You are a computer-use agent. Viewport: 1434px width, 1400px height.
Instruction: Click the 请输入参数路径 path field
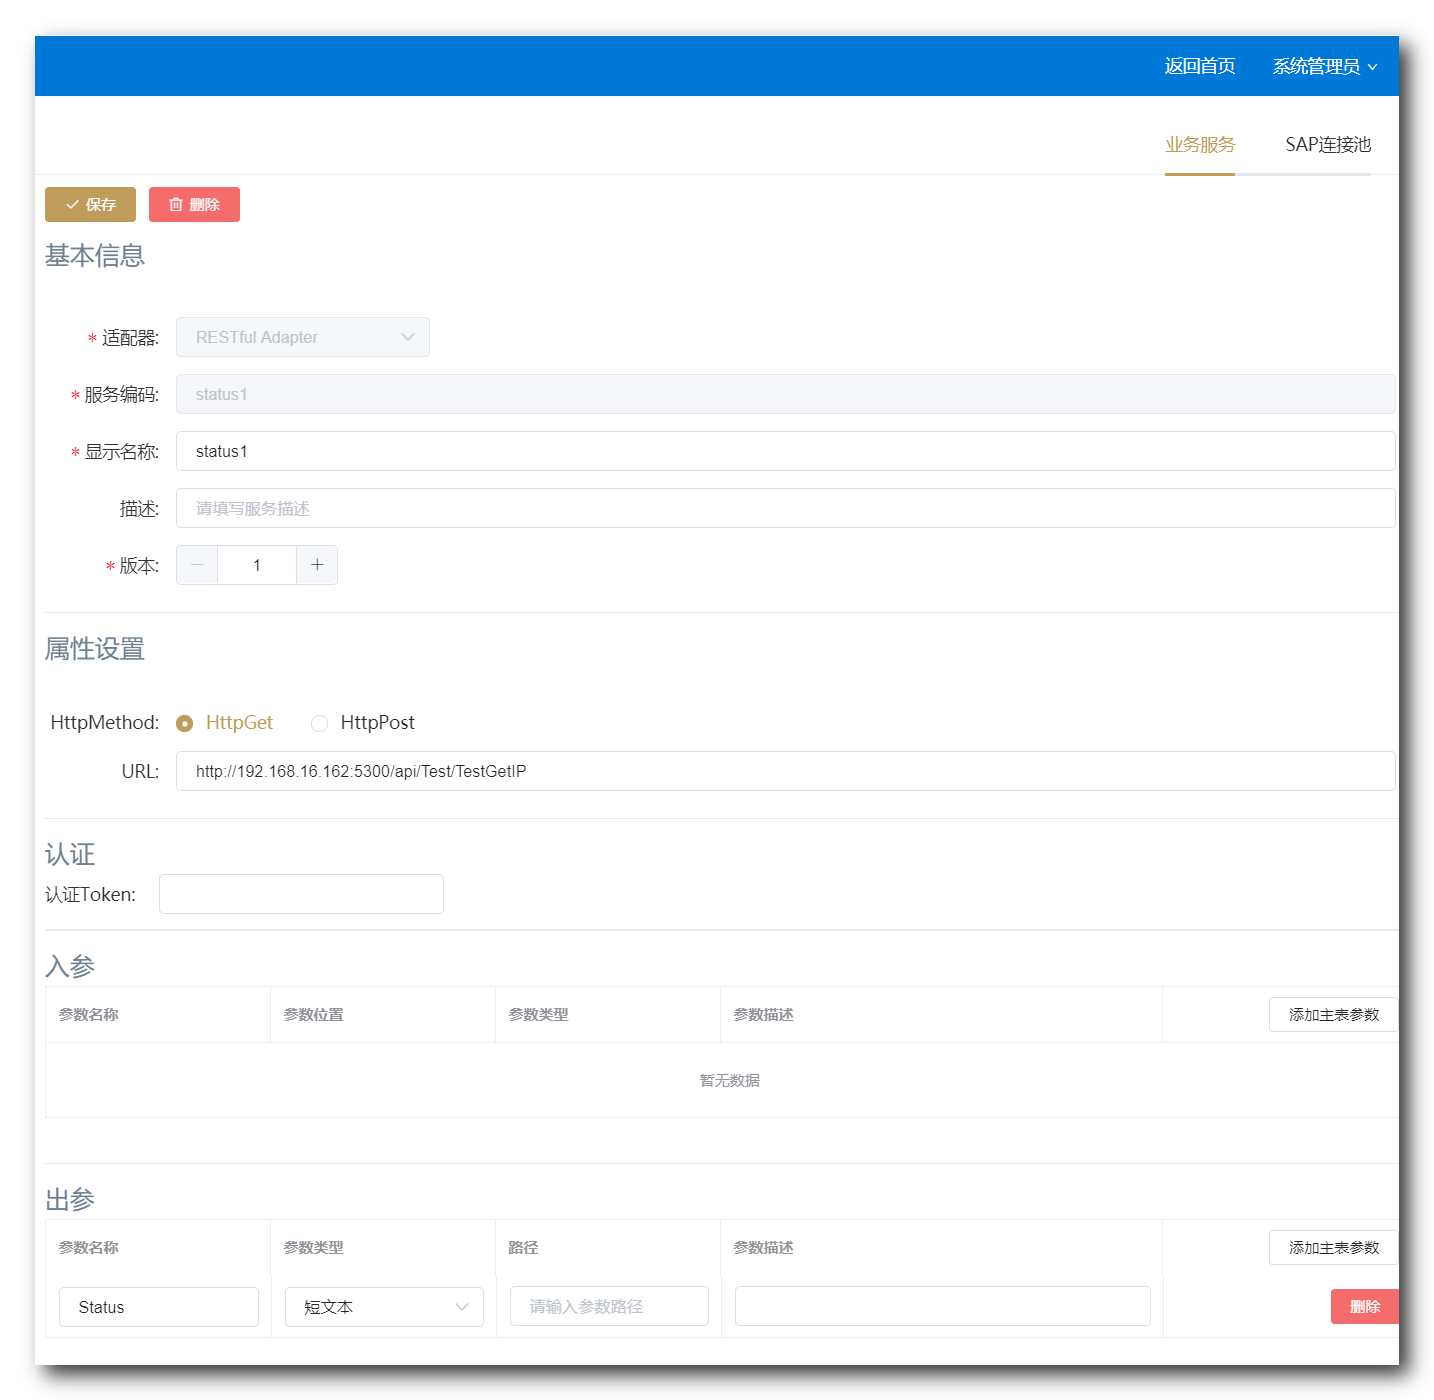coord(609,1306)
